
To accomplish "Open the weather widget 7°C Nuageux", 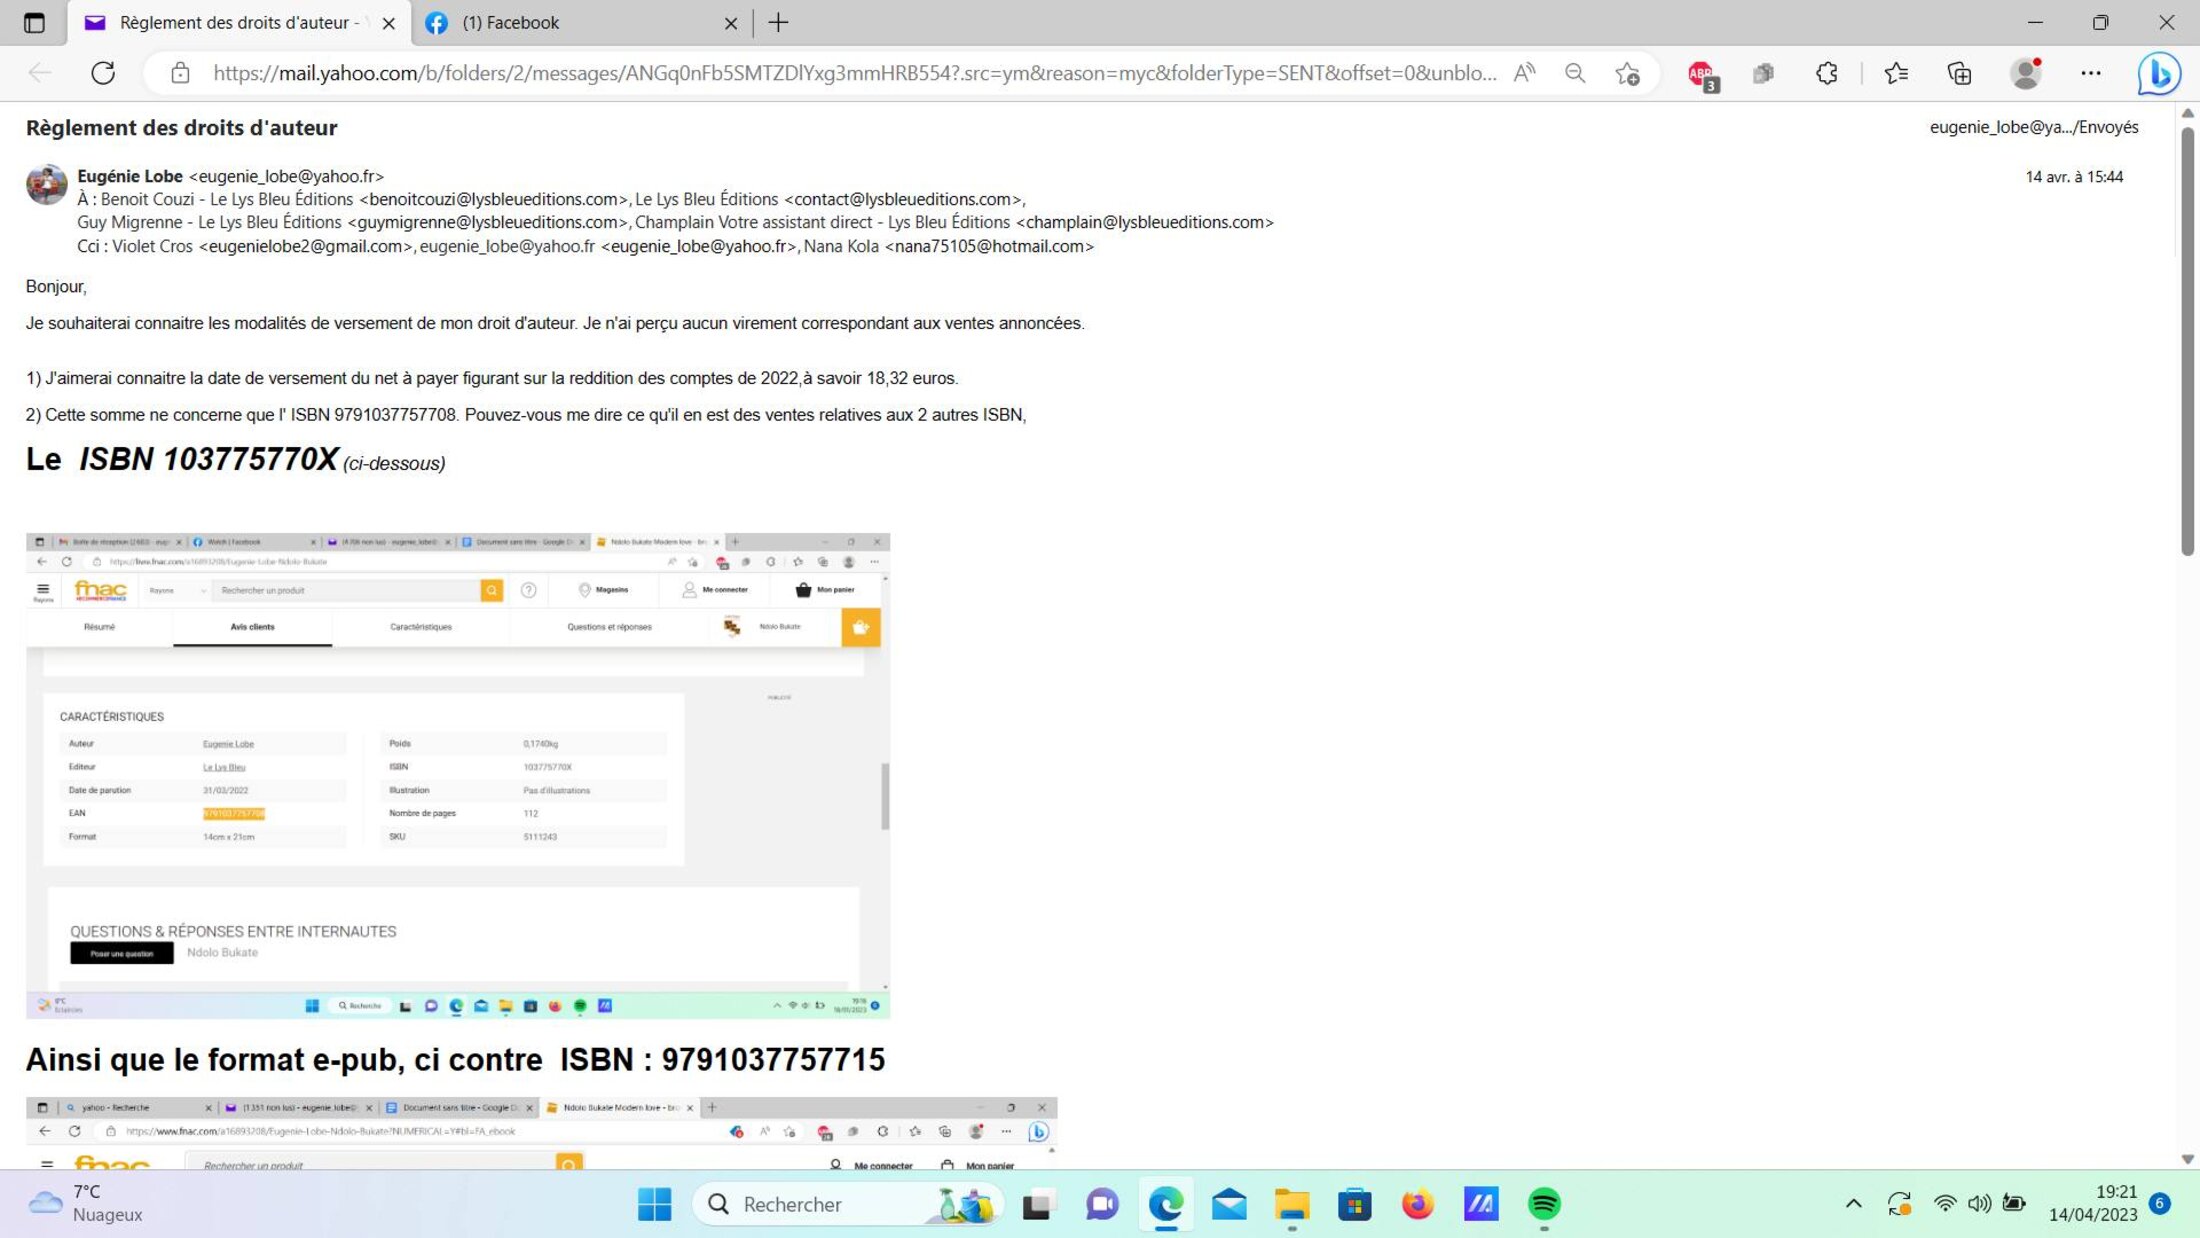I will pyautogui.click(x=86, y=1203).
